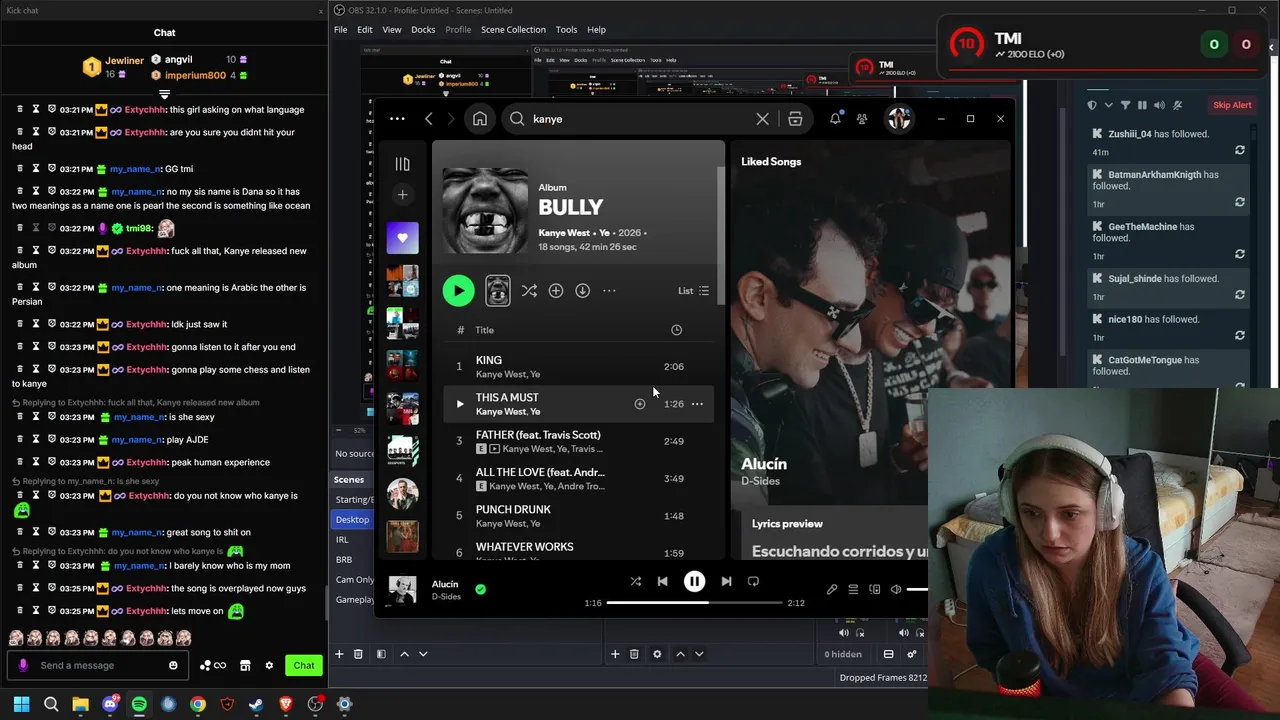Toggle the green saved check for Alucín
The height and width of the screenshot is (720, 1280).
tap(480, 589)
